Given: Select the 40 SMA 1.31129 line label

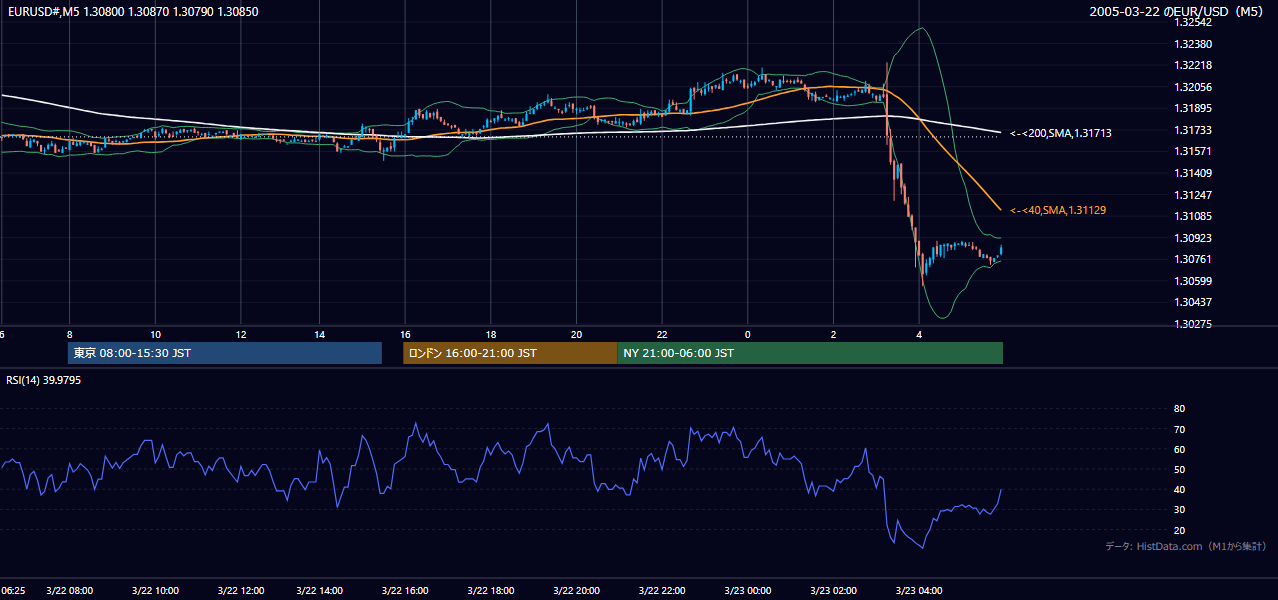Looking at the screenshot, I should pyautogui.click(x=1058, y=210).
